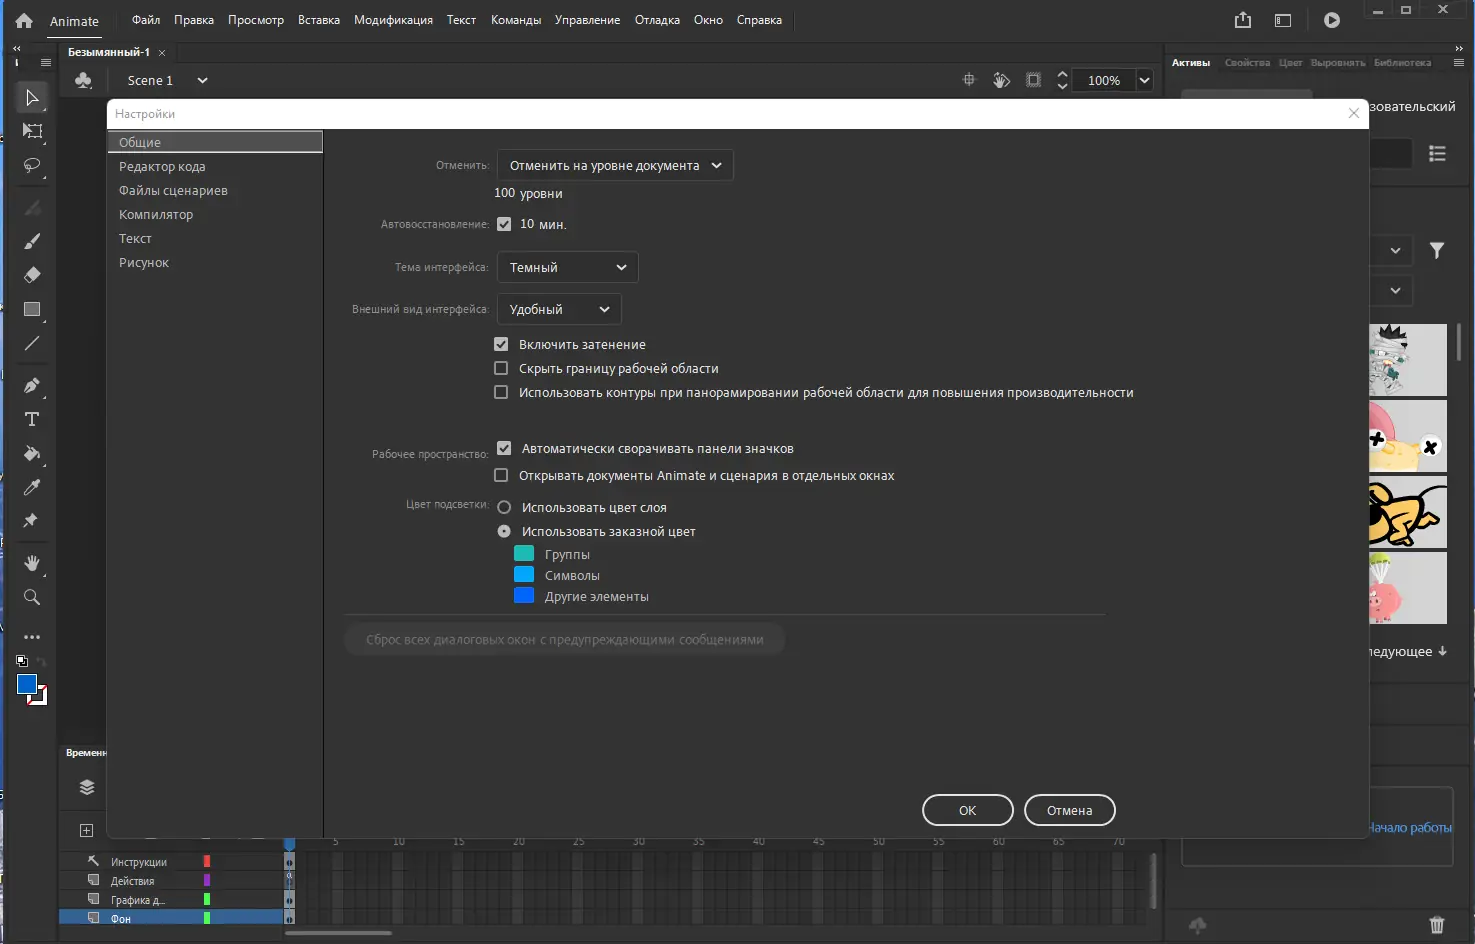Check Открывать документы Animate в отдельных окнах

[501, 475]
